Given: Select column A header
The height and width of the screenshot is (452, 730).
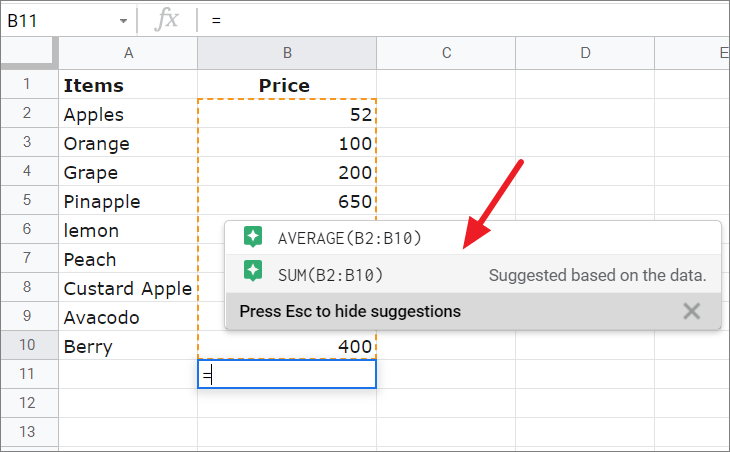Looking at the screenshot, I should click(x=128, y=53).
